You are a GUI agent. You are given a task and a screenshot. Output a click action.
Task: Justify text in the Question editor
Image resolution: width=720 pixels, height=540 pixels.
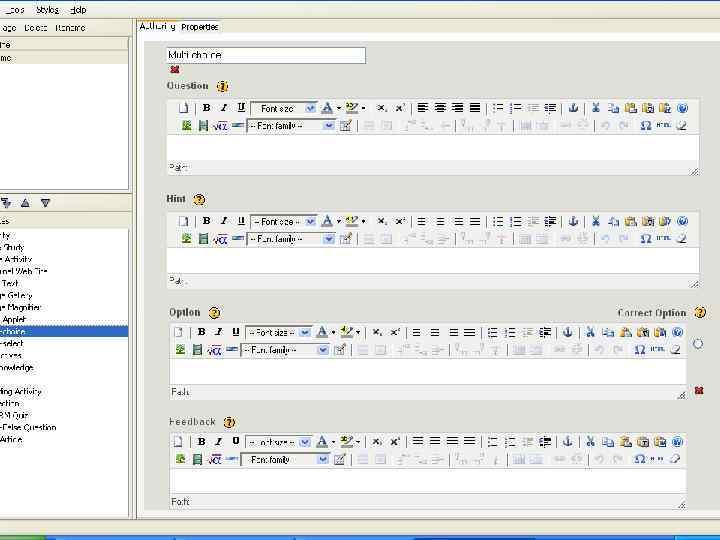(x=475, y=108)
